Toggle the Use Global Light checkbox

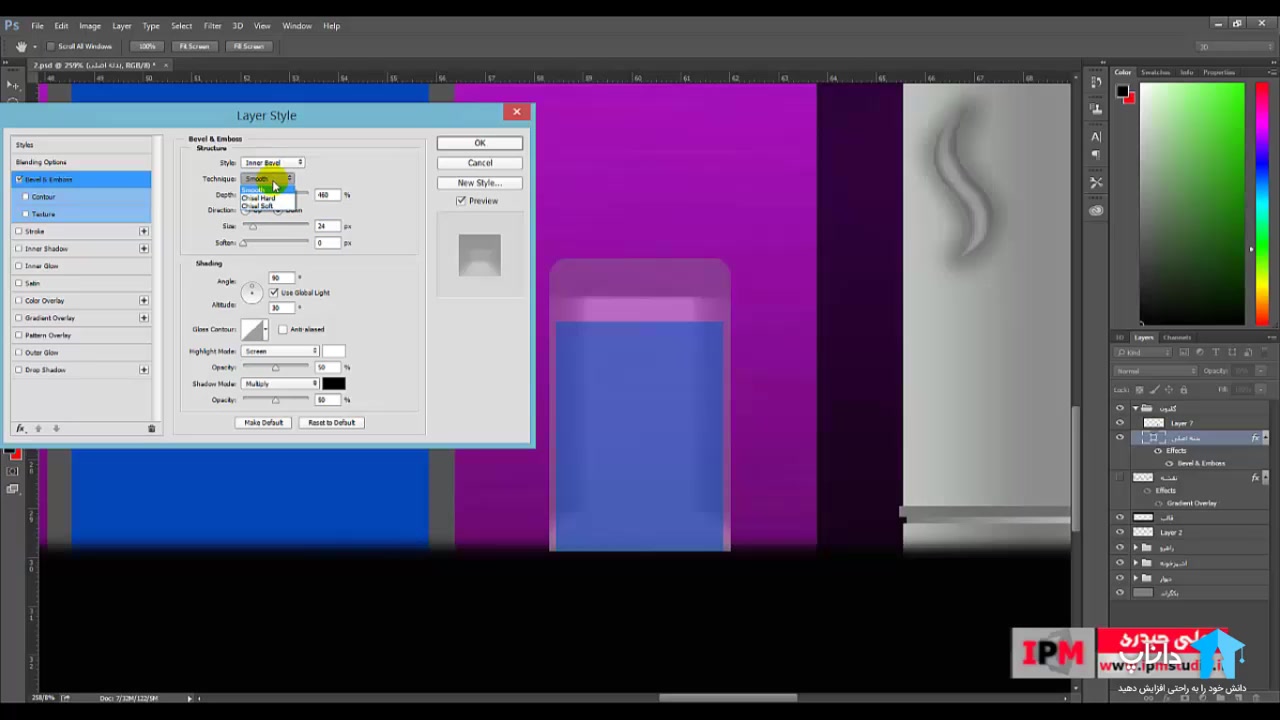click(274, 292)
